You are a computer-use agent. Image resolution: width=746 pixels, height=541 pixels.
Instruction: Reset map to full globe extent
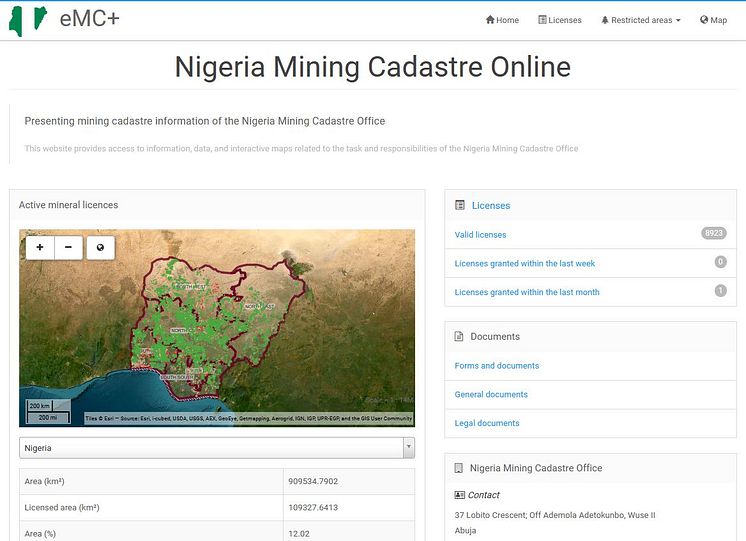pos(100,246)
